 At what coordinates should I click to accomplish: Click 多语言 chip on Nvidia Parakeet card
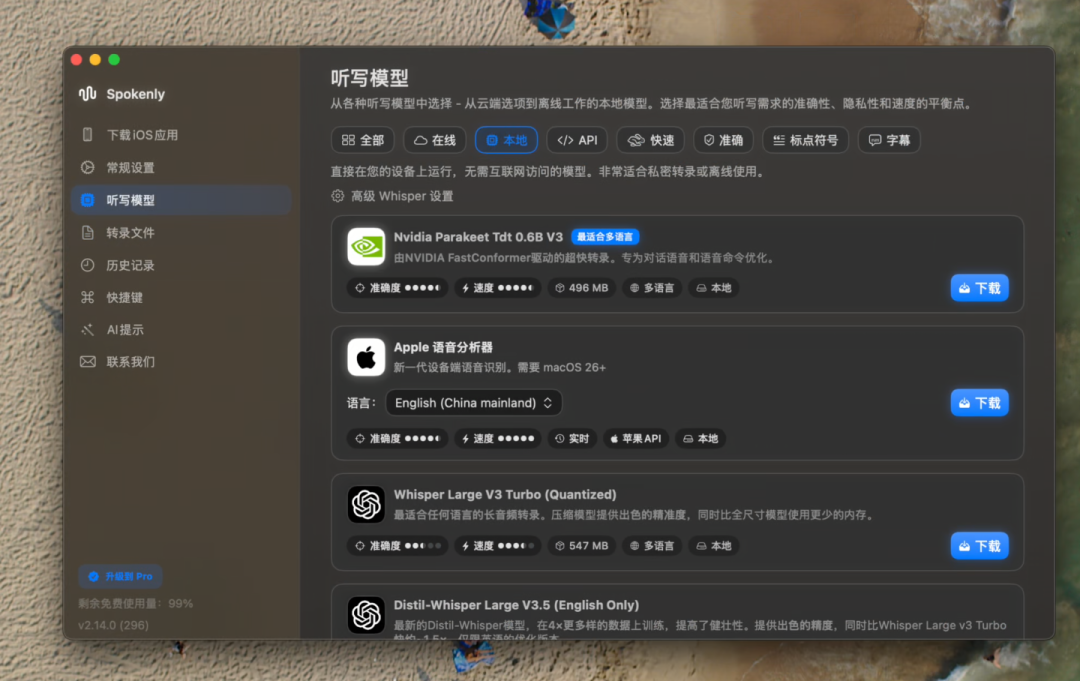(x=652, y=288)
